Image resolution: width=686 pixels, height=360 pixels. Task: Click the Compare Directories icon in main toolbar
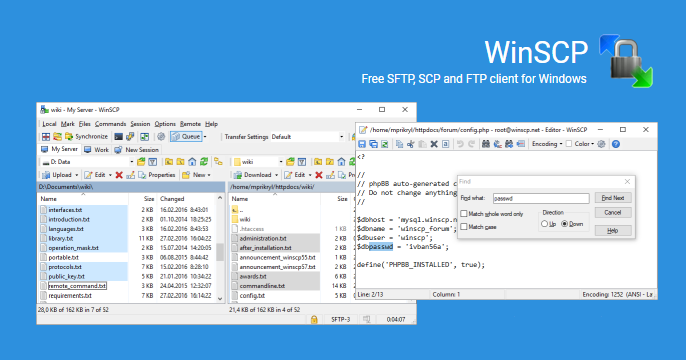tap(46, 136)
